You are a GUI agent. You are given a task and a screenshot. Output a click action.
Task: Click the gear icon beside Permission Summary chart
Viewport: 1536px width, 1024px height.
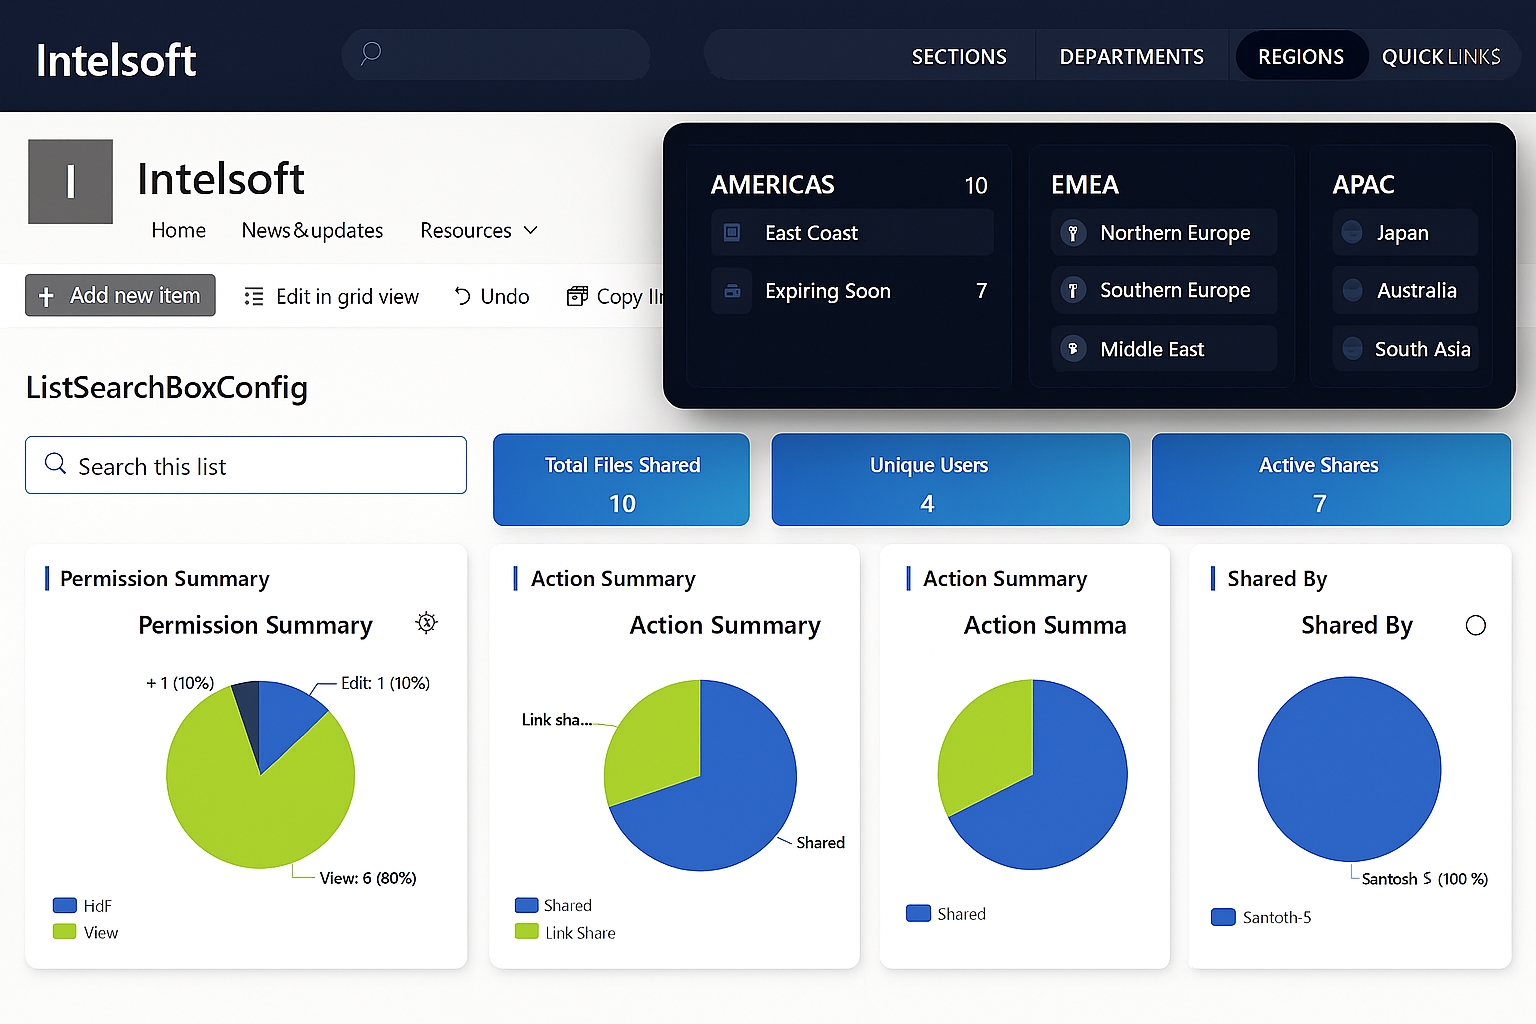point(427,623)
